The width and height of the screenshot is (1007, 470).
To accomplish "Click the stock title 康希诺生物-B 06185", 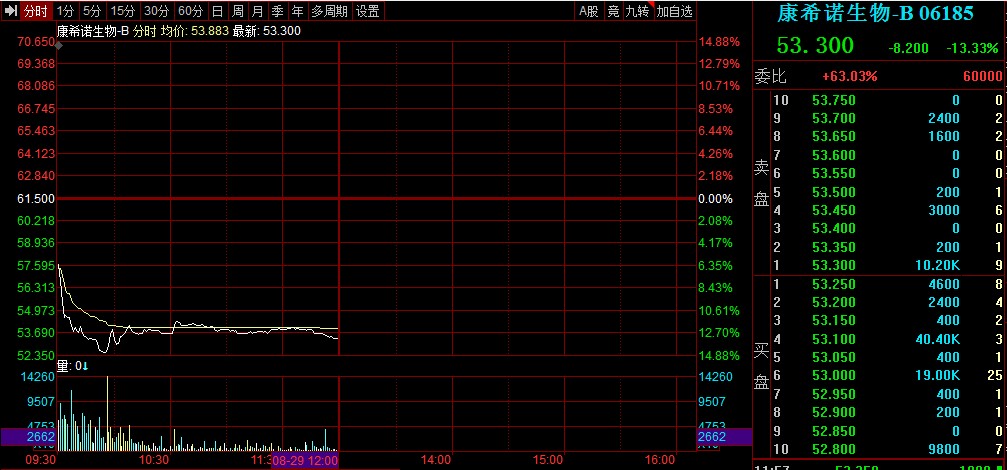I will 875,13.
